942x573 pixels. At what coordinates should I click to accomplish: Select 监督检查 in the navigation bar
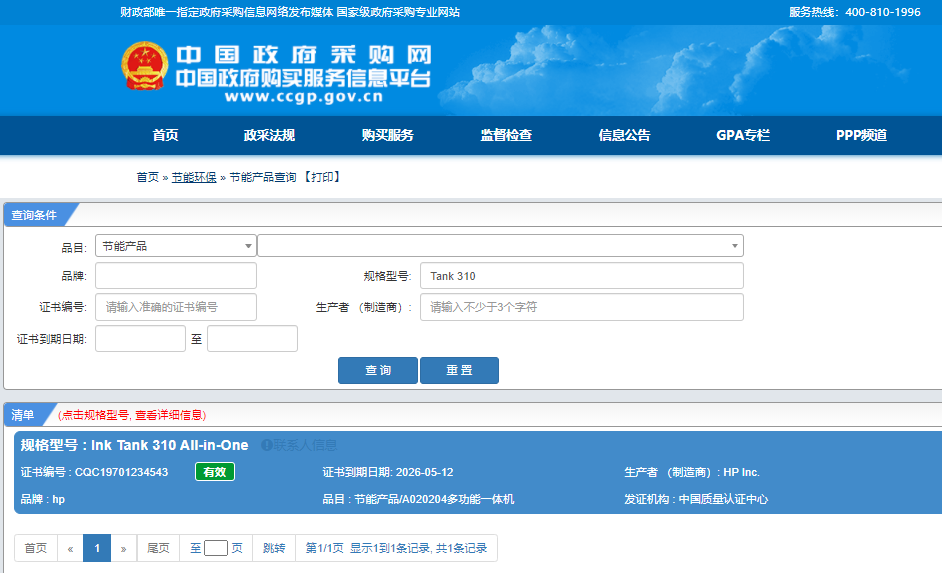(506, 135)
